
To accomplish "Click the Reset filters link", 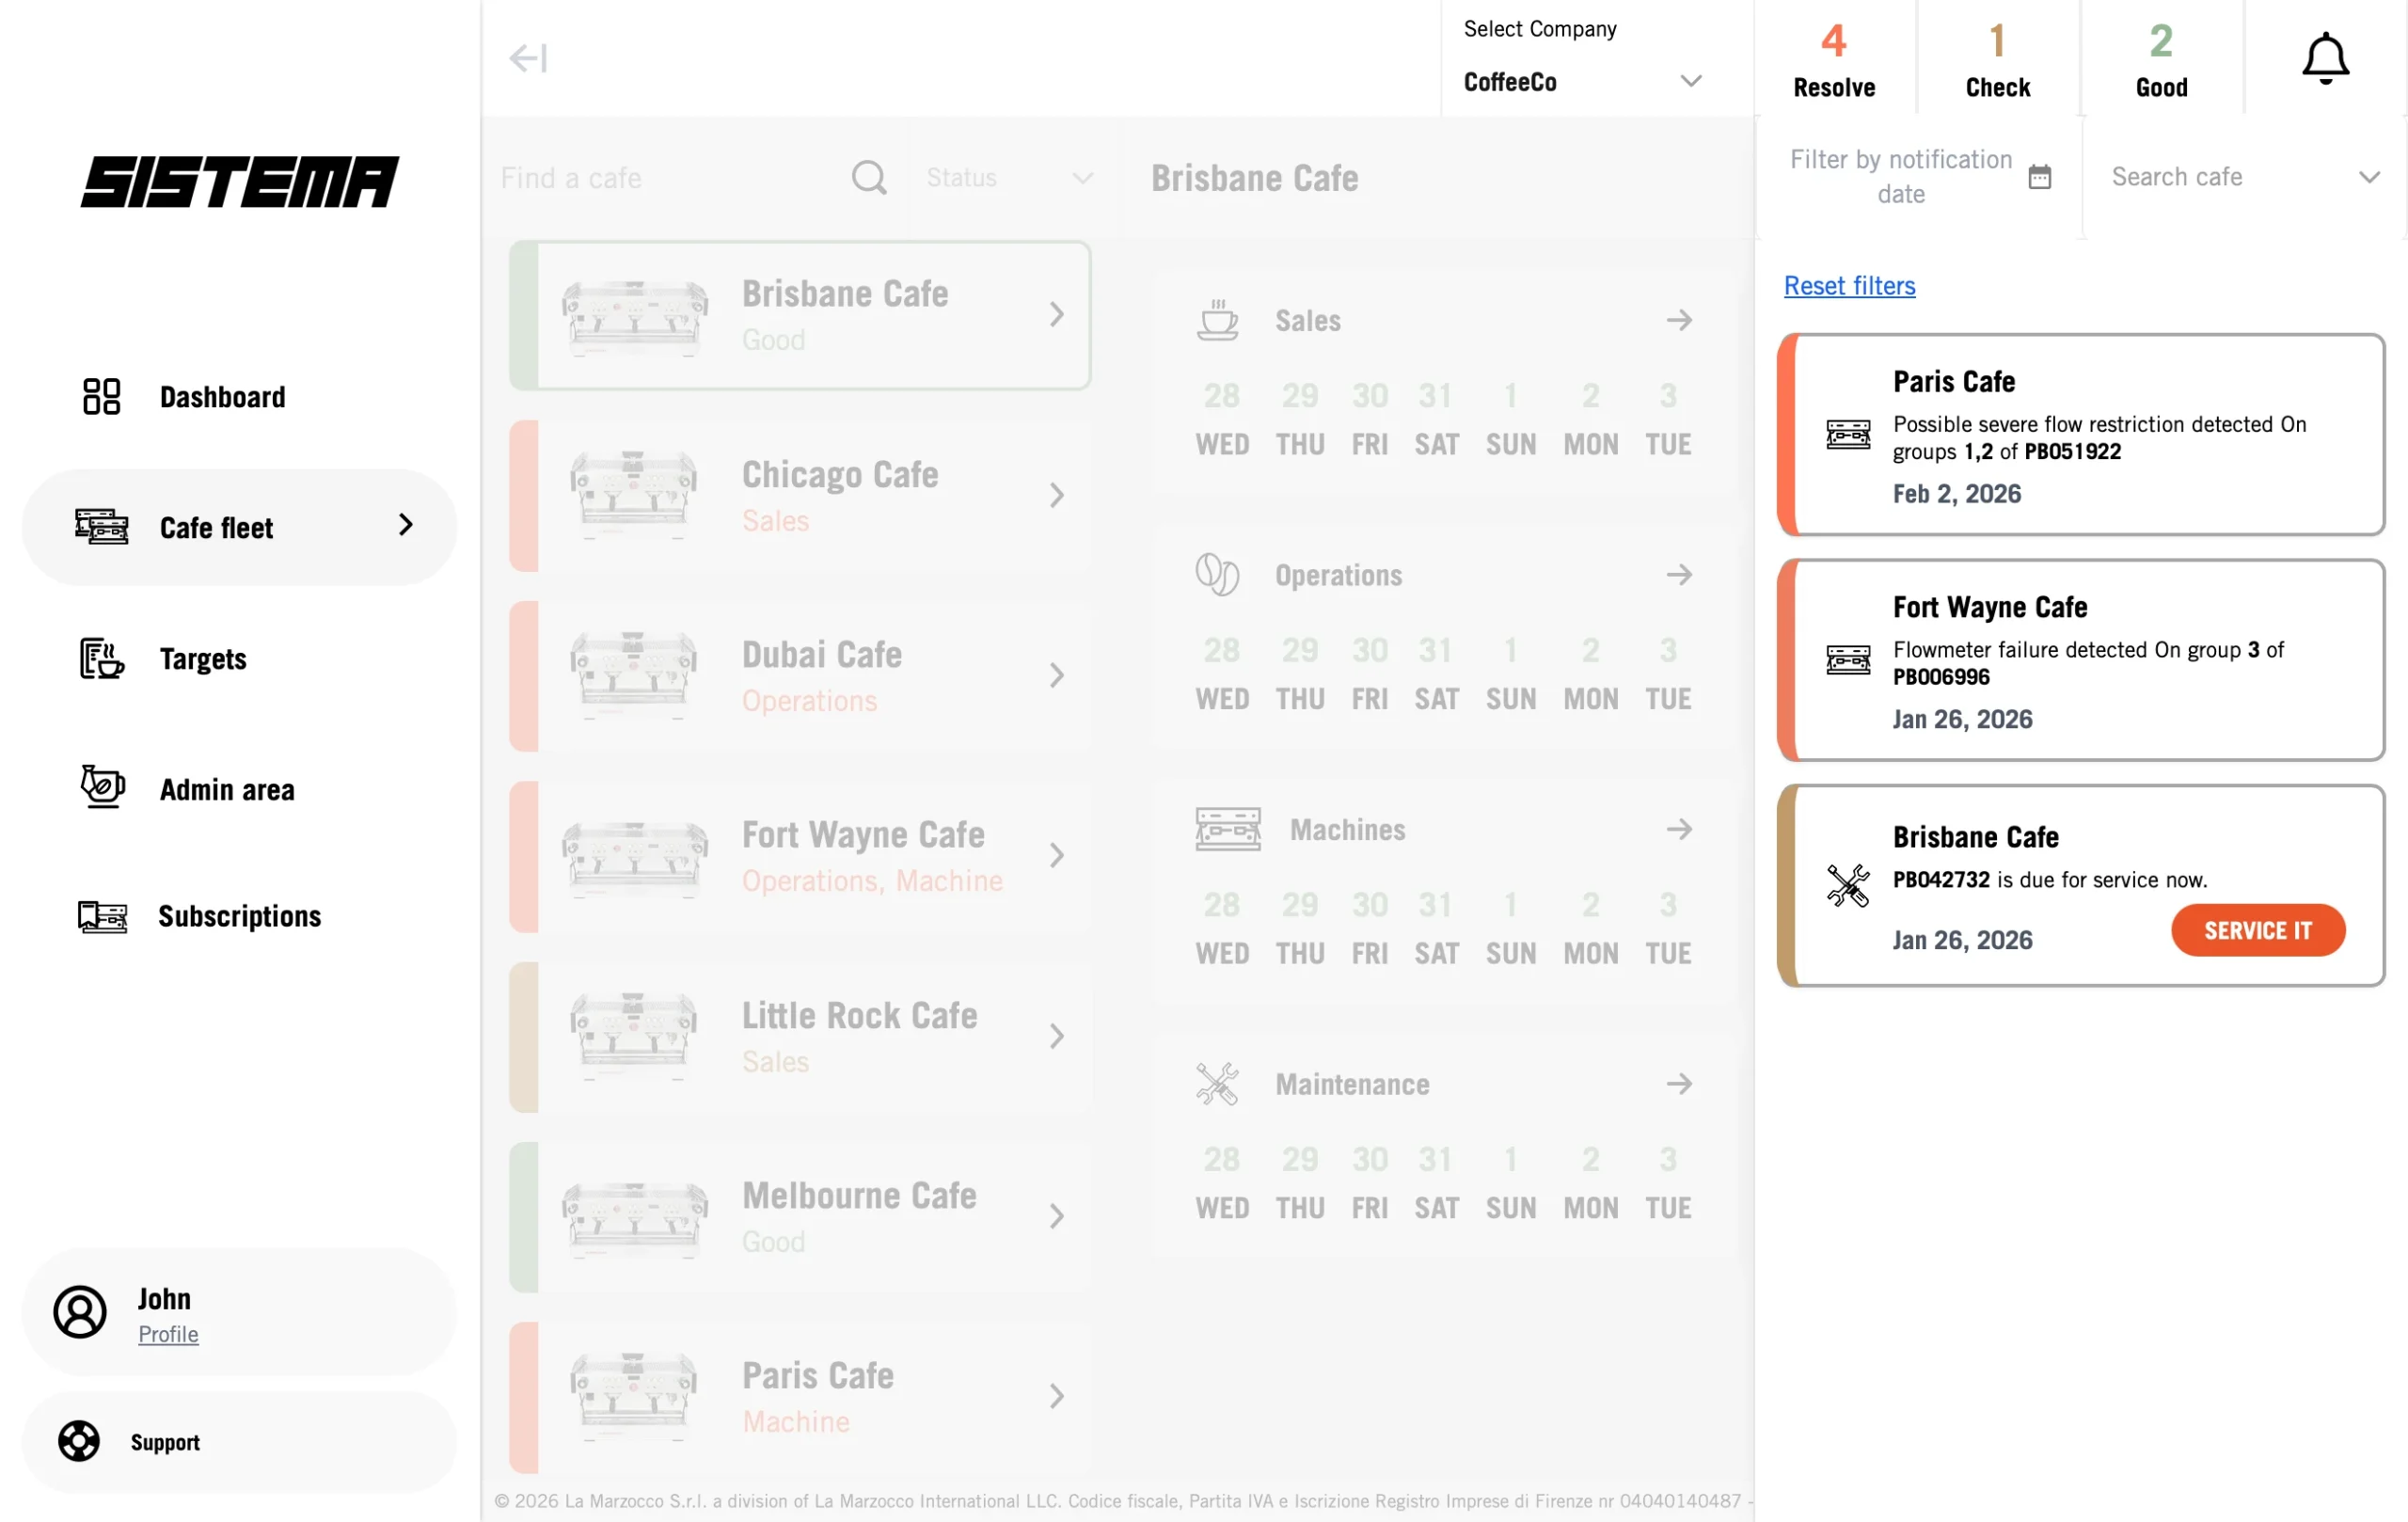I will (1849, 286).
